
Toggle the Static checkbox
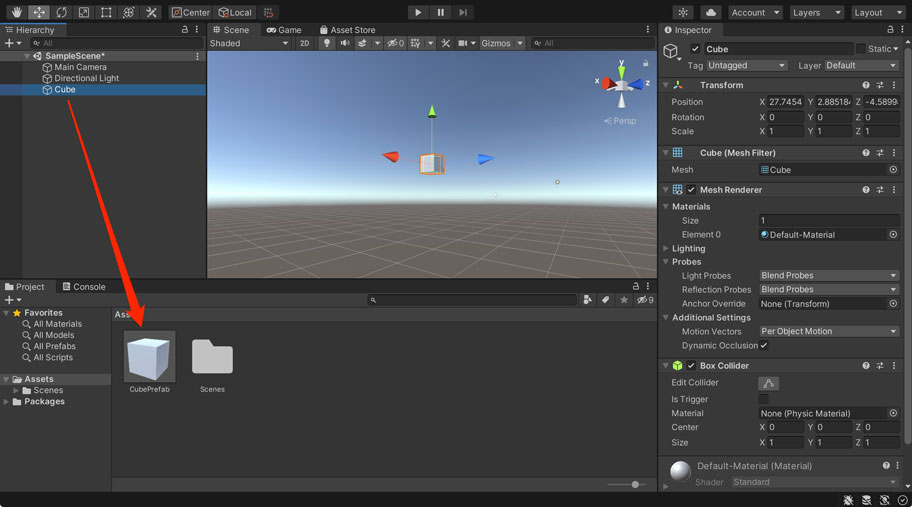point(861,49)
